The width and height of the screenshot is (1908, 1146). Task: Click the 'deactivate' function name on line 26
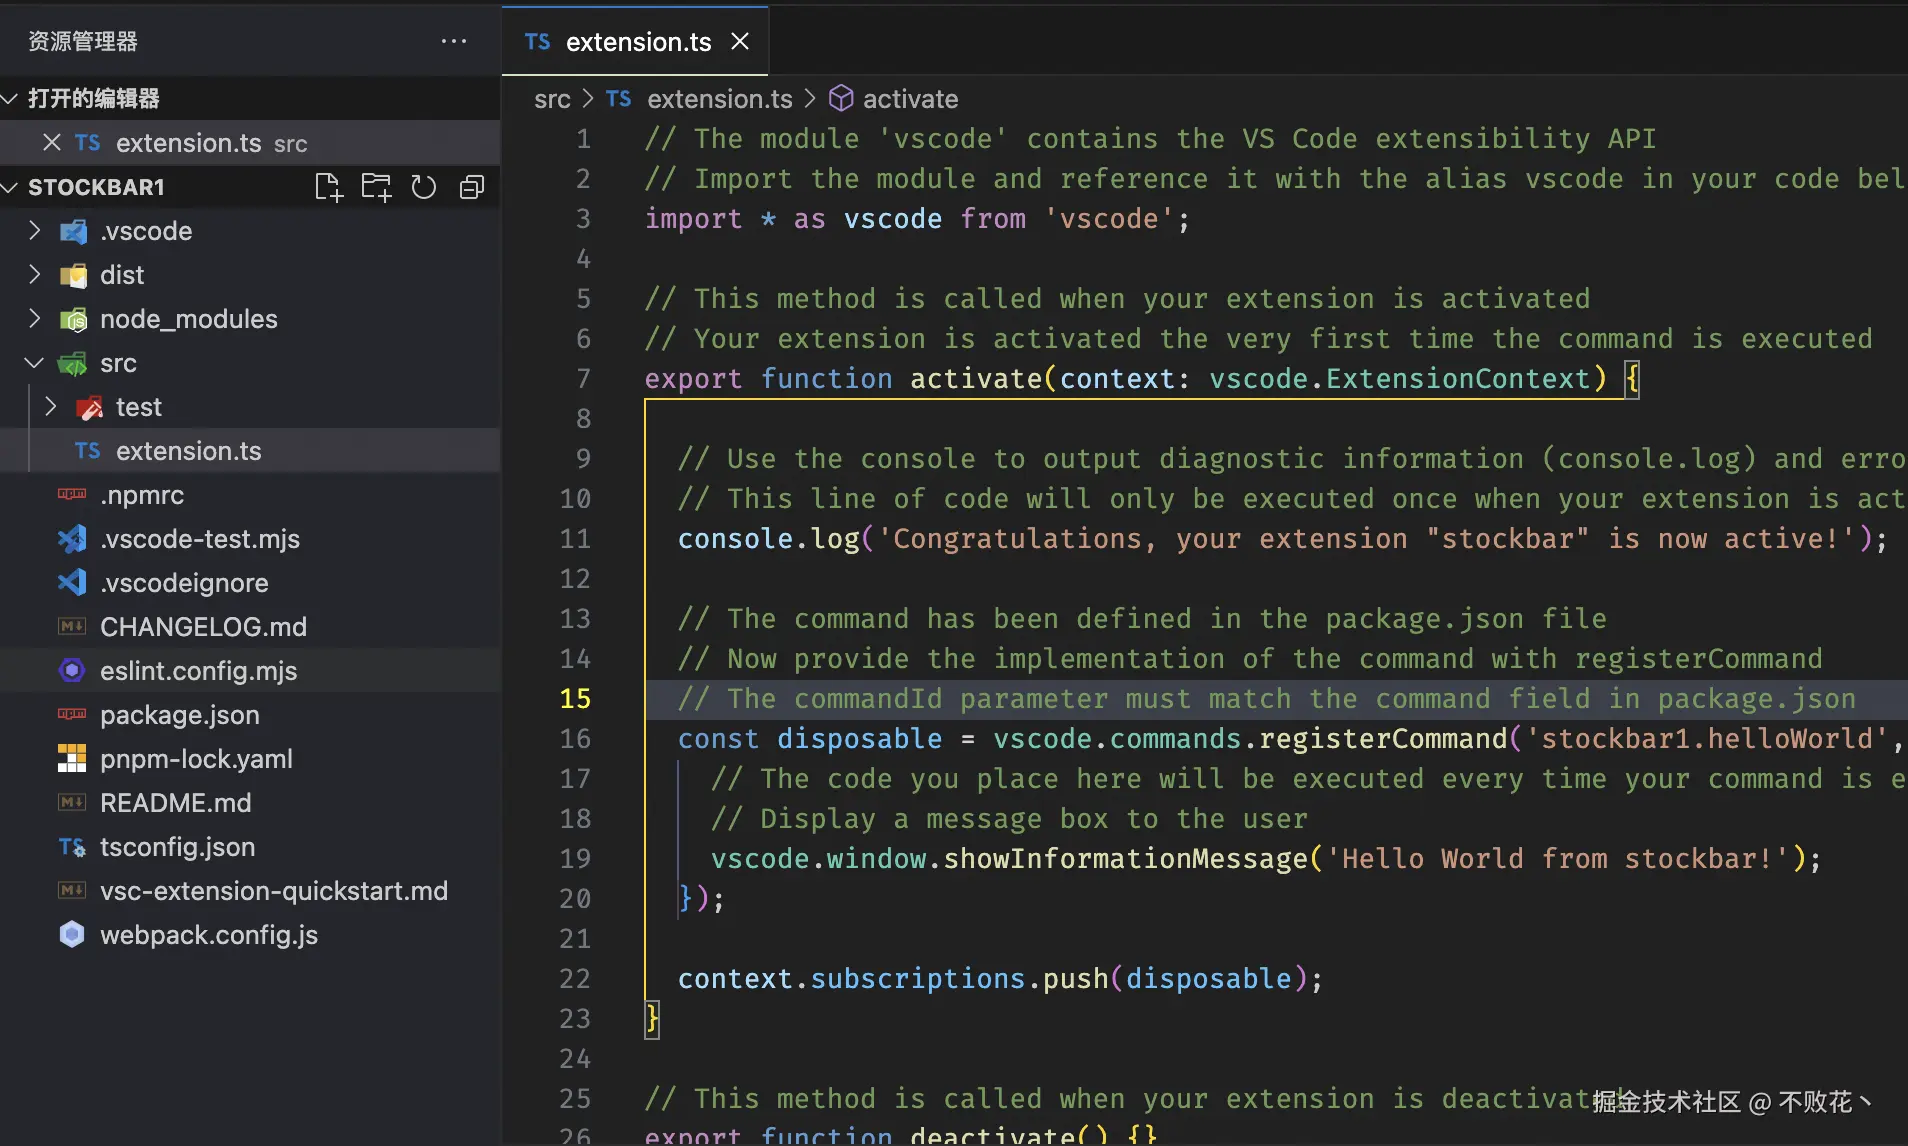[x=992, y=1135]
